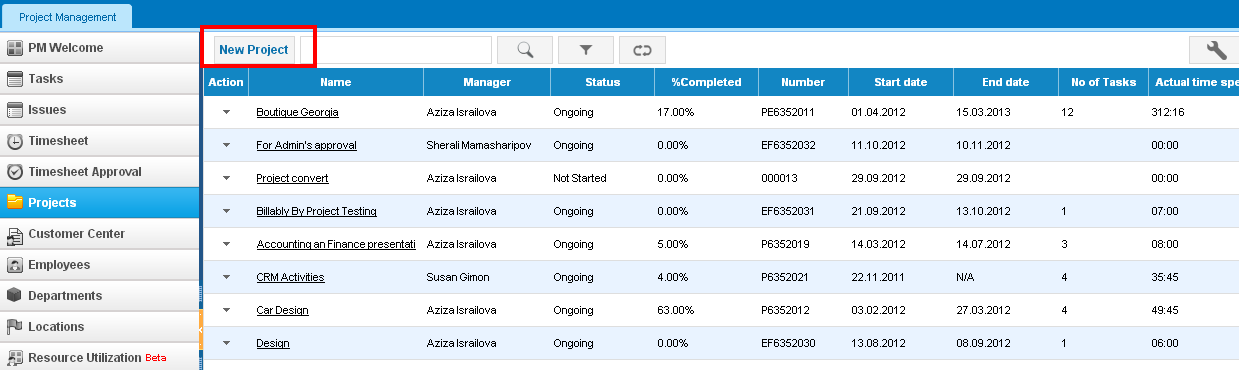Open the For Admin's approval project link
The height and width of the screenshot is (370, 1239).
click(306, 145)
